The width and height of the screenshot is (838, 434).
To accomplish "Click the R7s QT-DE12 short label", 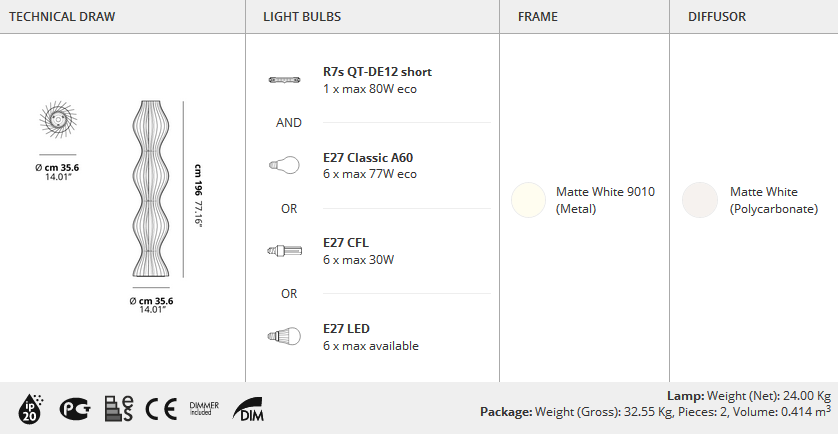I will 377,72.
